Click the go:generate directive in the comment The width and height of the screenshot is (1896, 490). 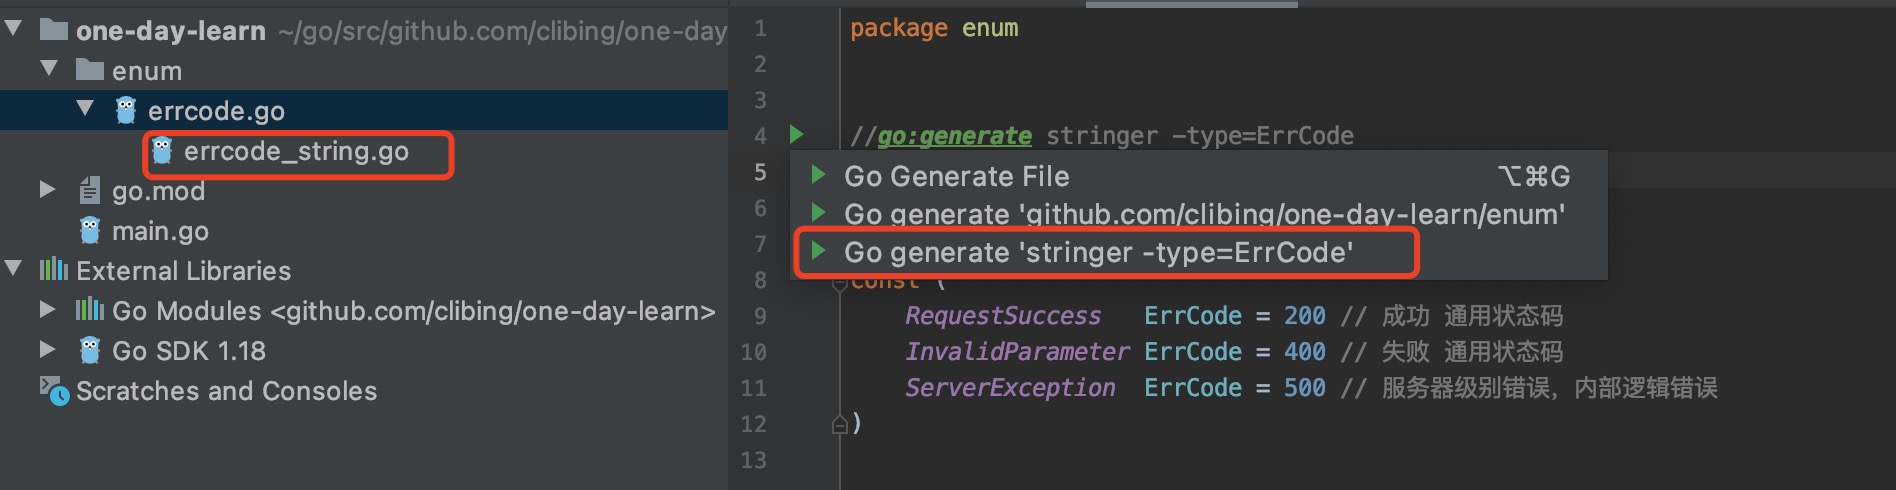pyautogui.click(x=954, y=136)
